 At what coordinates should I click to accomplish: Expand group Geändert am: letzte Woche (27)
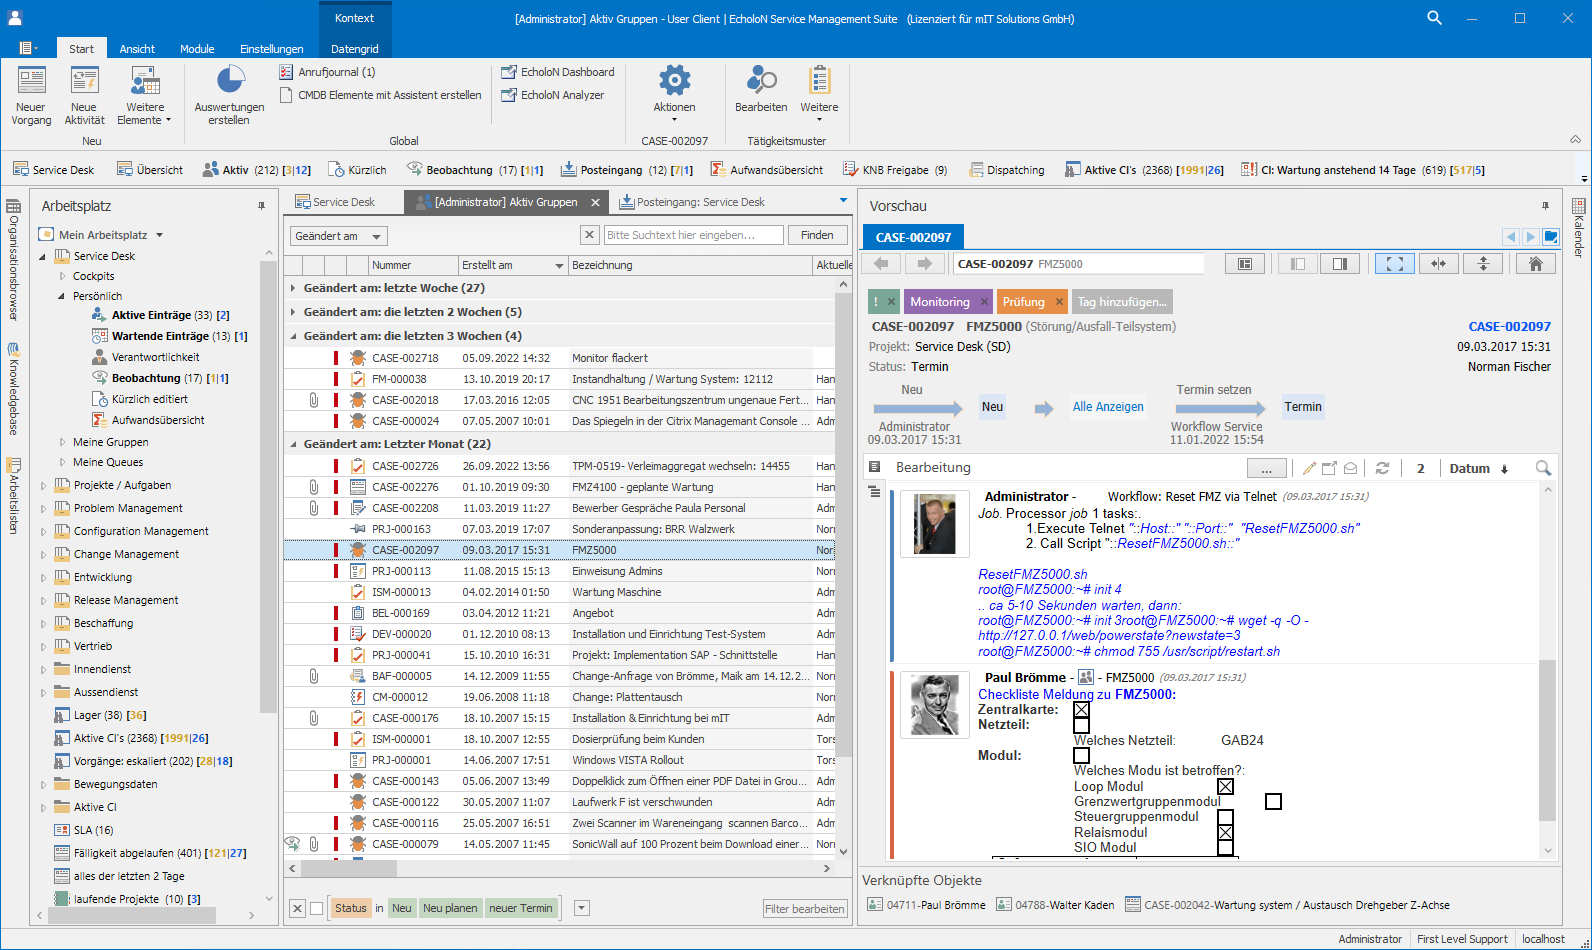pos(293,288)
